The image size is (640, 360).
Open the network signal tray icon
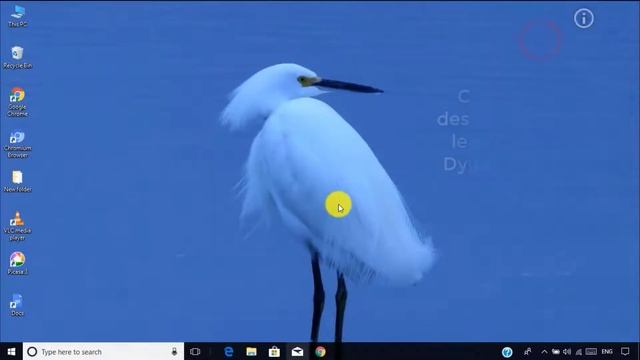click(578, 351)
